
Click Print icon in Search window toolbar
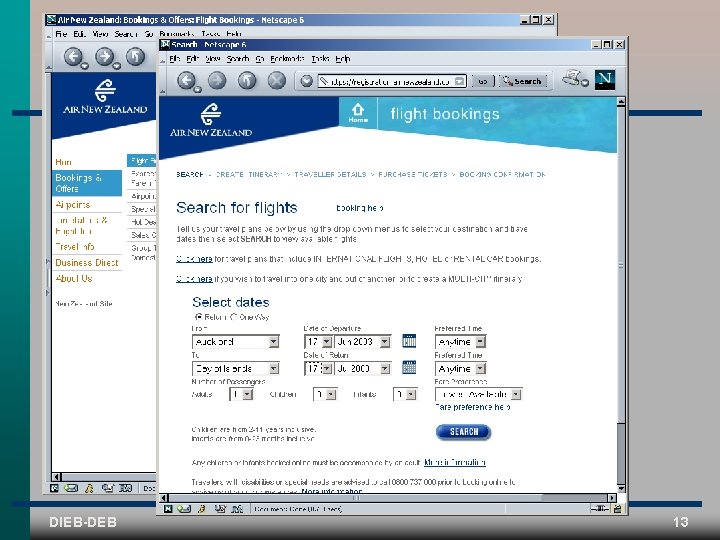573,79
